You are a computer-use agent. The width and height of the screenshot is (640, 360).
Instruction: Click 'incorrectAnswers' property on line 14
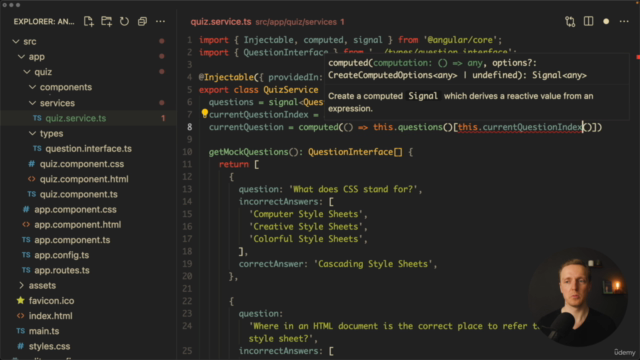(278, 202)
